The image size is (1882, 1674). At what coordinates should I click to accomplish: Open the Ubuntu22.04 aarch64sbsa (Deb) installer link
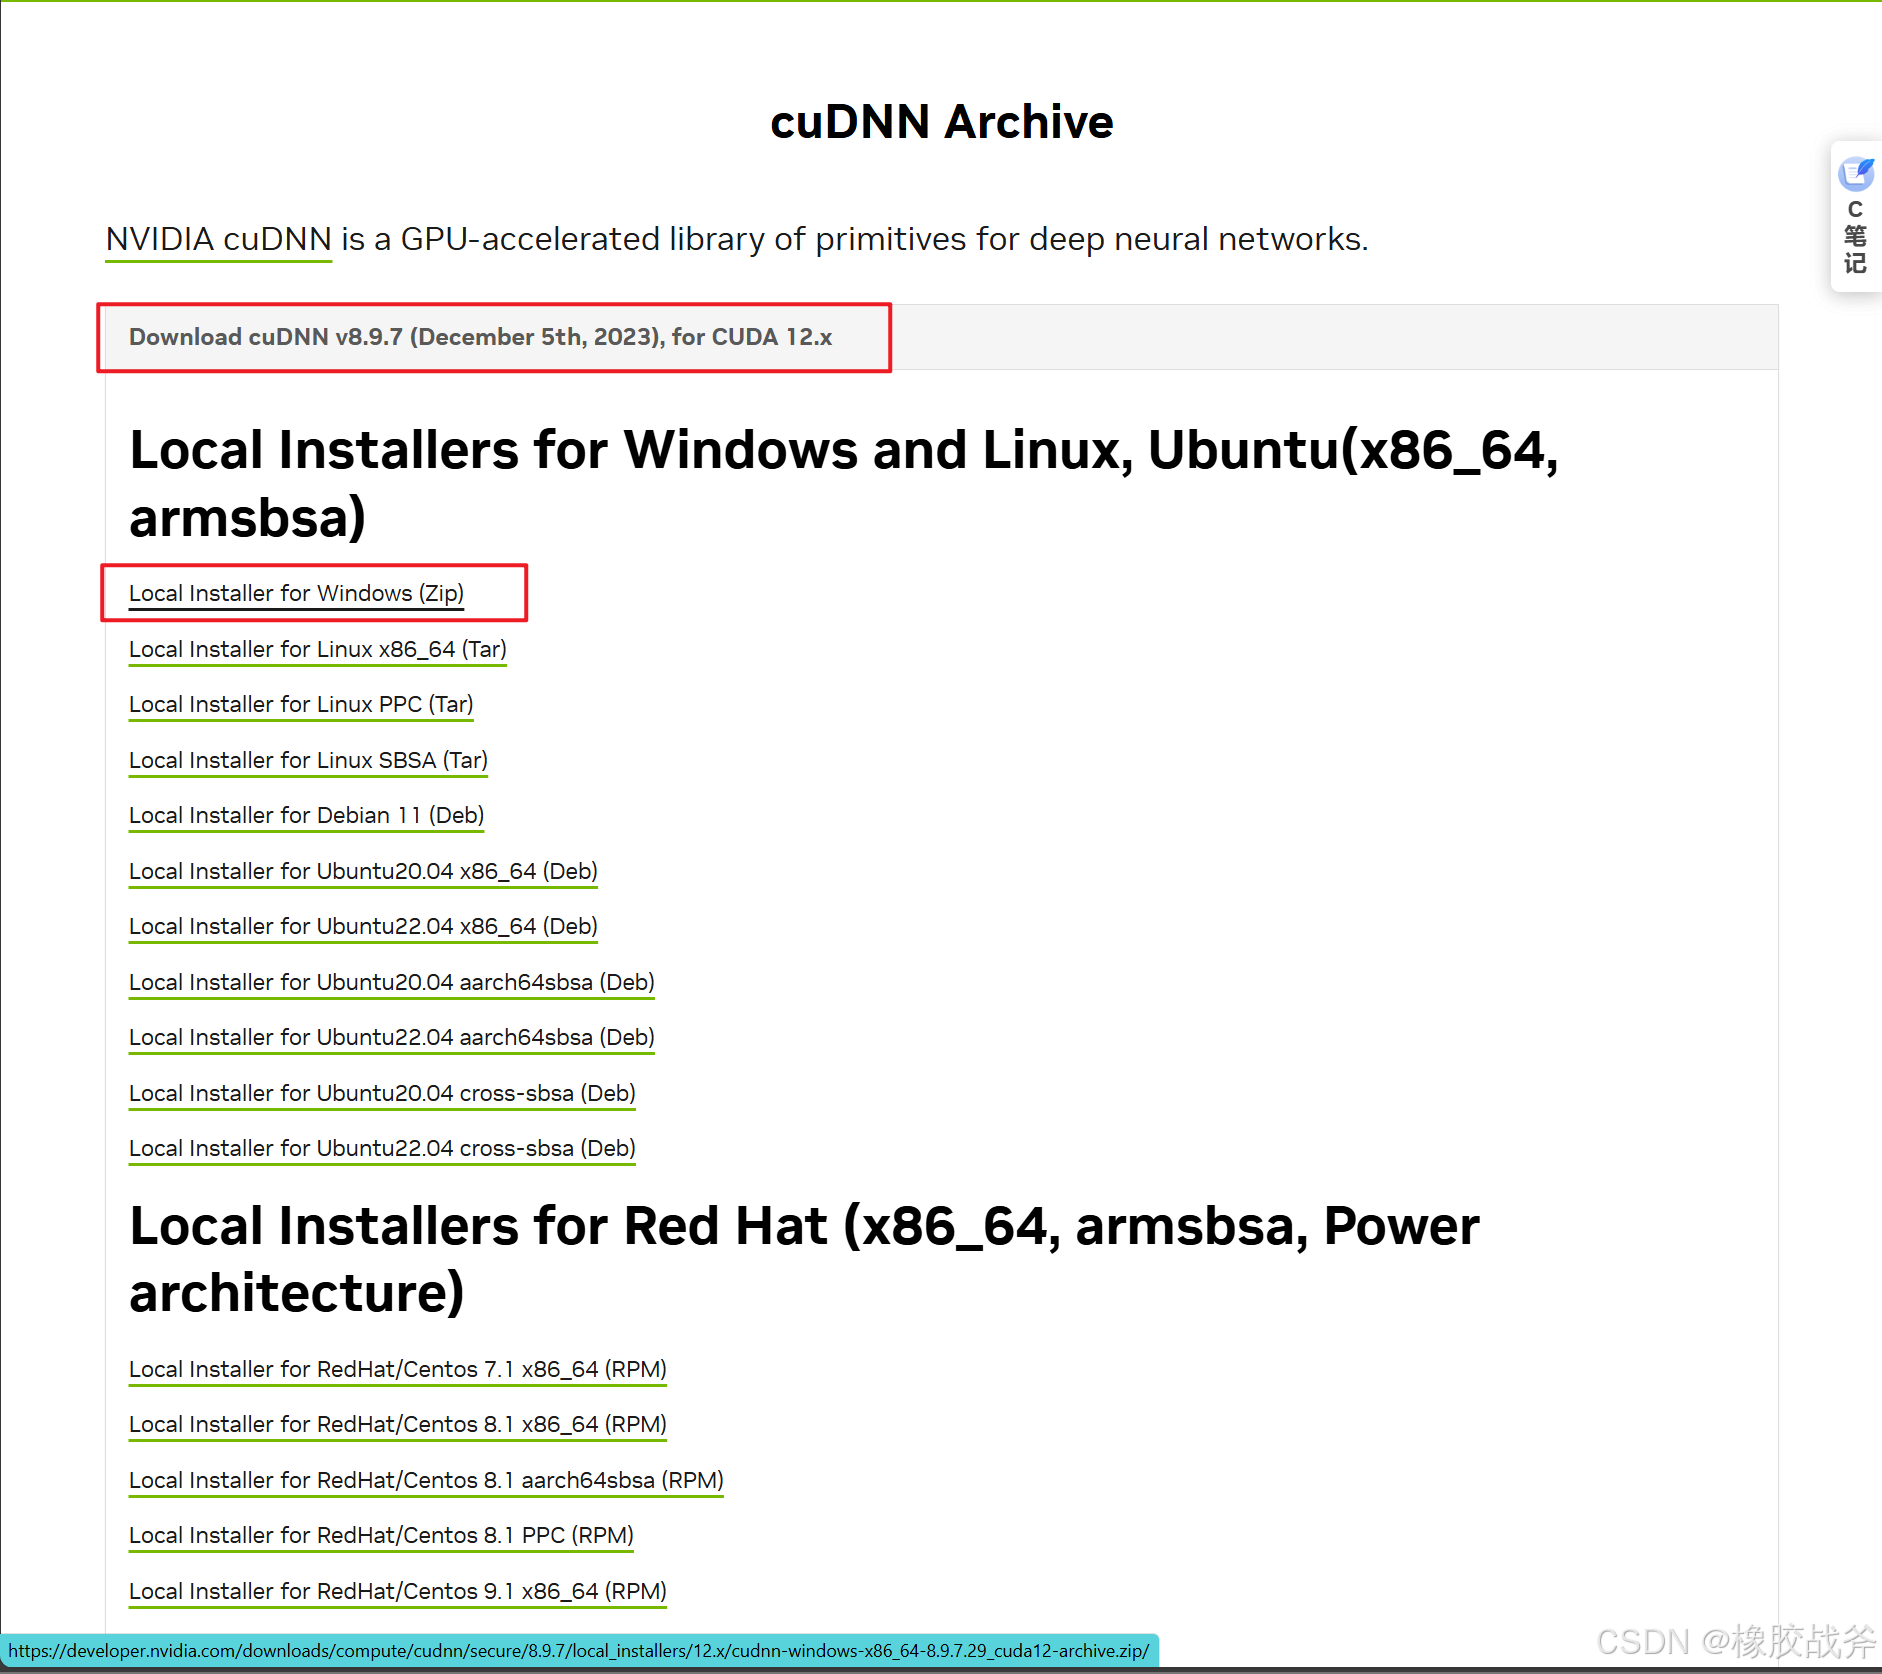tap(392, 1037)
